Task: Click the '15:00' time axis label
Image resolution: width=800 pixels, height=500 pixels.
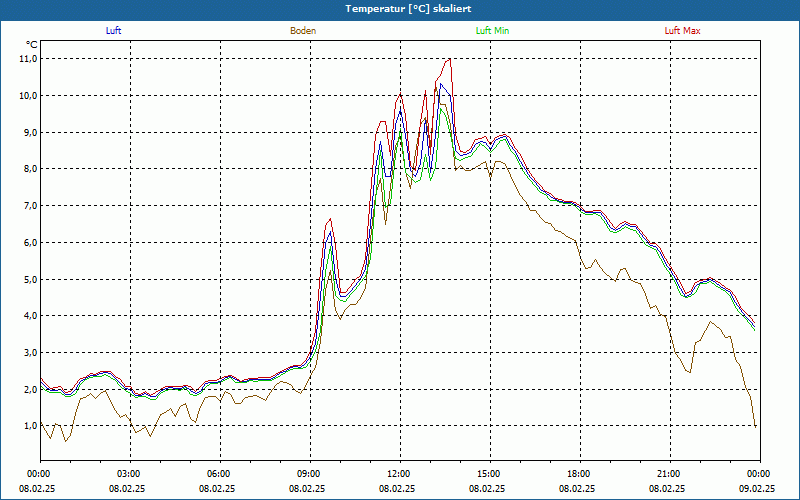Action: point(490,474)
